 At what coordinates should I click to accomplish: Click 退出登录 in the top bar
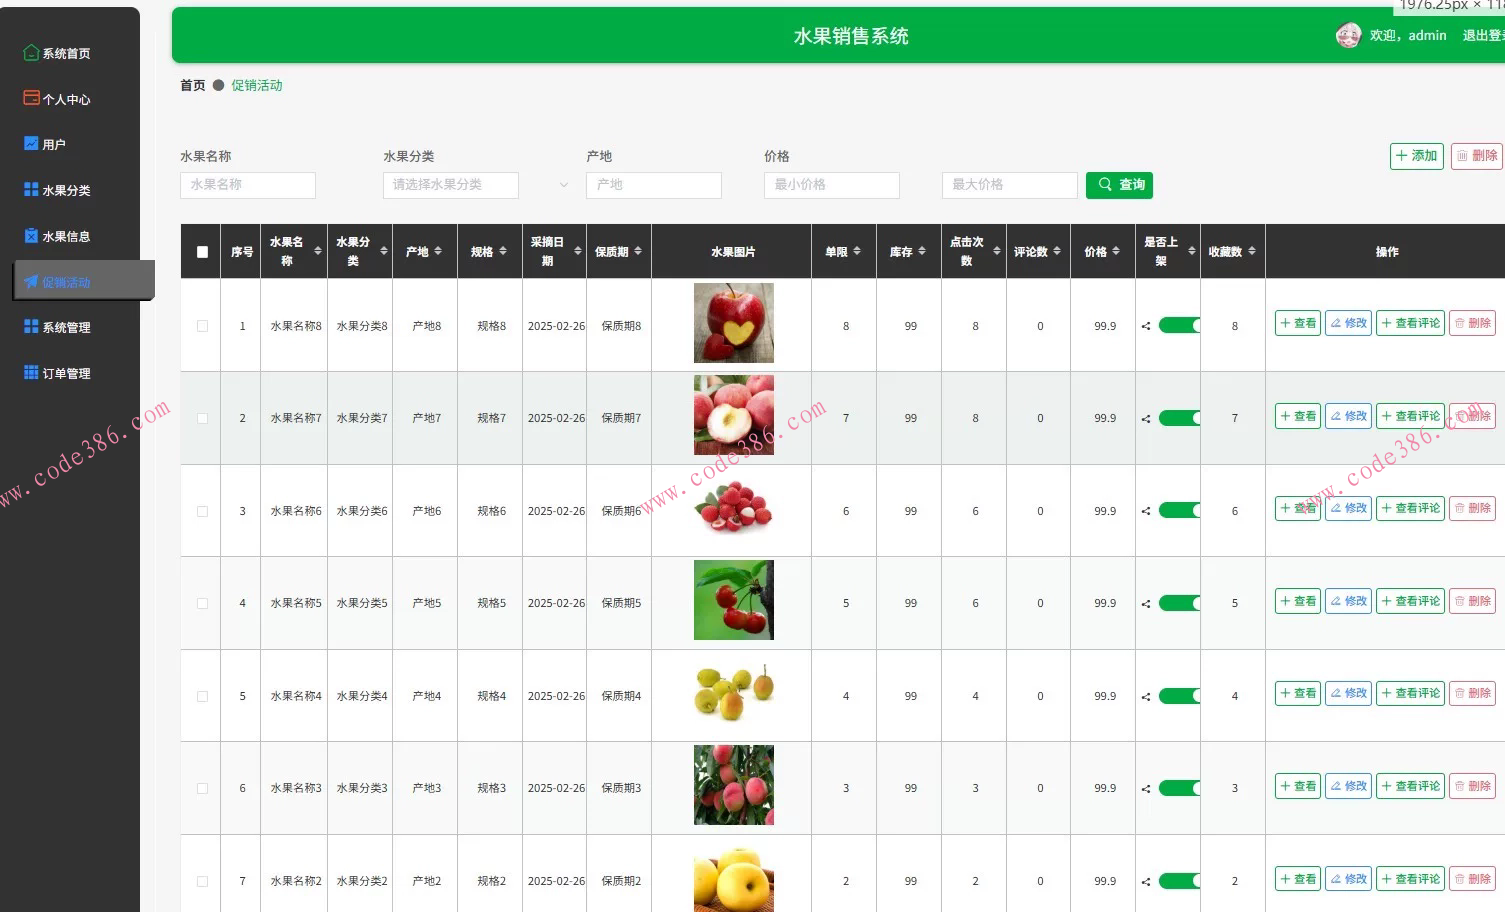pos(1485,34)
